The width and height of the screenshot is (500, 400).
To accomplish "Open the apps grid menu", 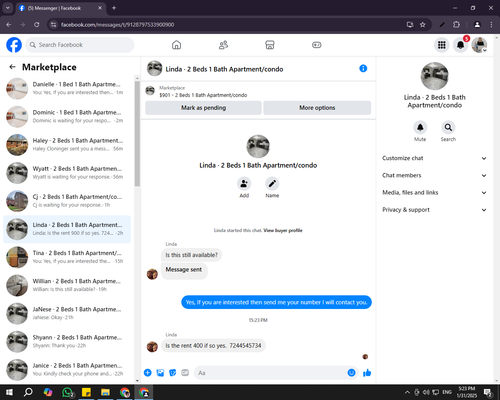I will [442, 45].
